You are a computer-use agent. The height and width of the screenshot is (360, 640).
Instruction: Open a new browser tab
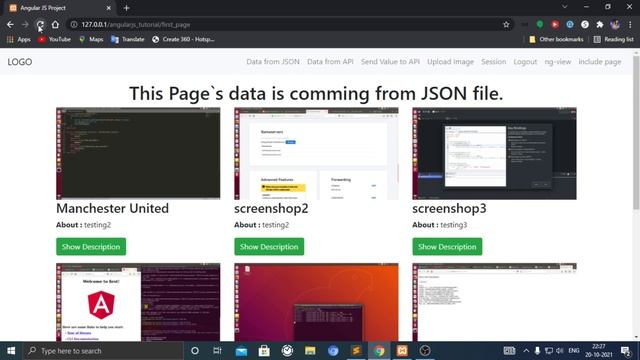pyautogui.click(x=127, y=8)
